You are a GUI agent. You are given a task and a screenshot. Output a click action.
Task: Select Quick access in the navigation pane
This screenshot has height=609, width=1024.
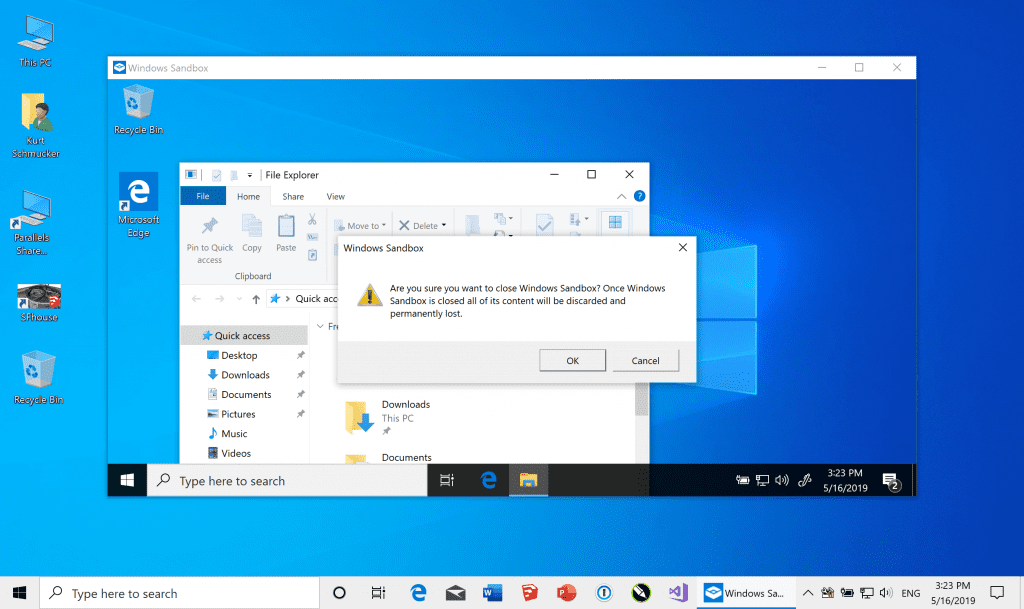(244, 336)
